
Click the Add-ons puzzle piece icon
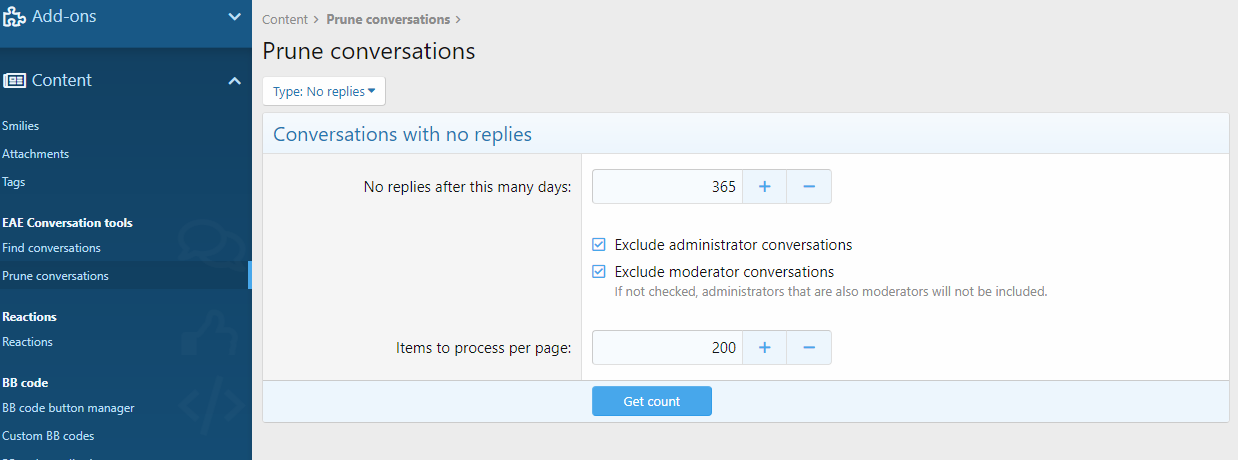[14, 17]
